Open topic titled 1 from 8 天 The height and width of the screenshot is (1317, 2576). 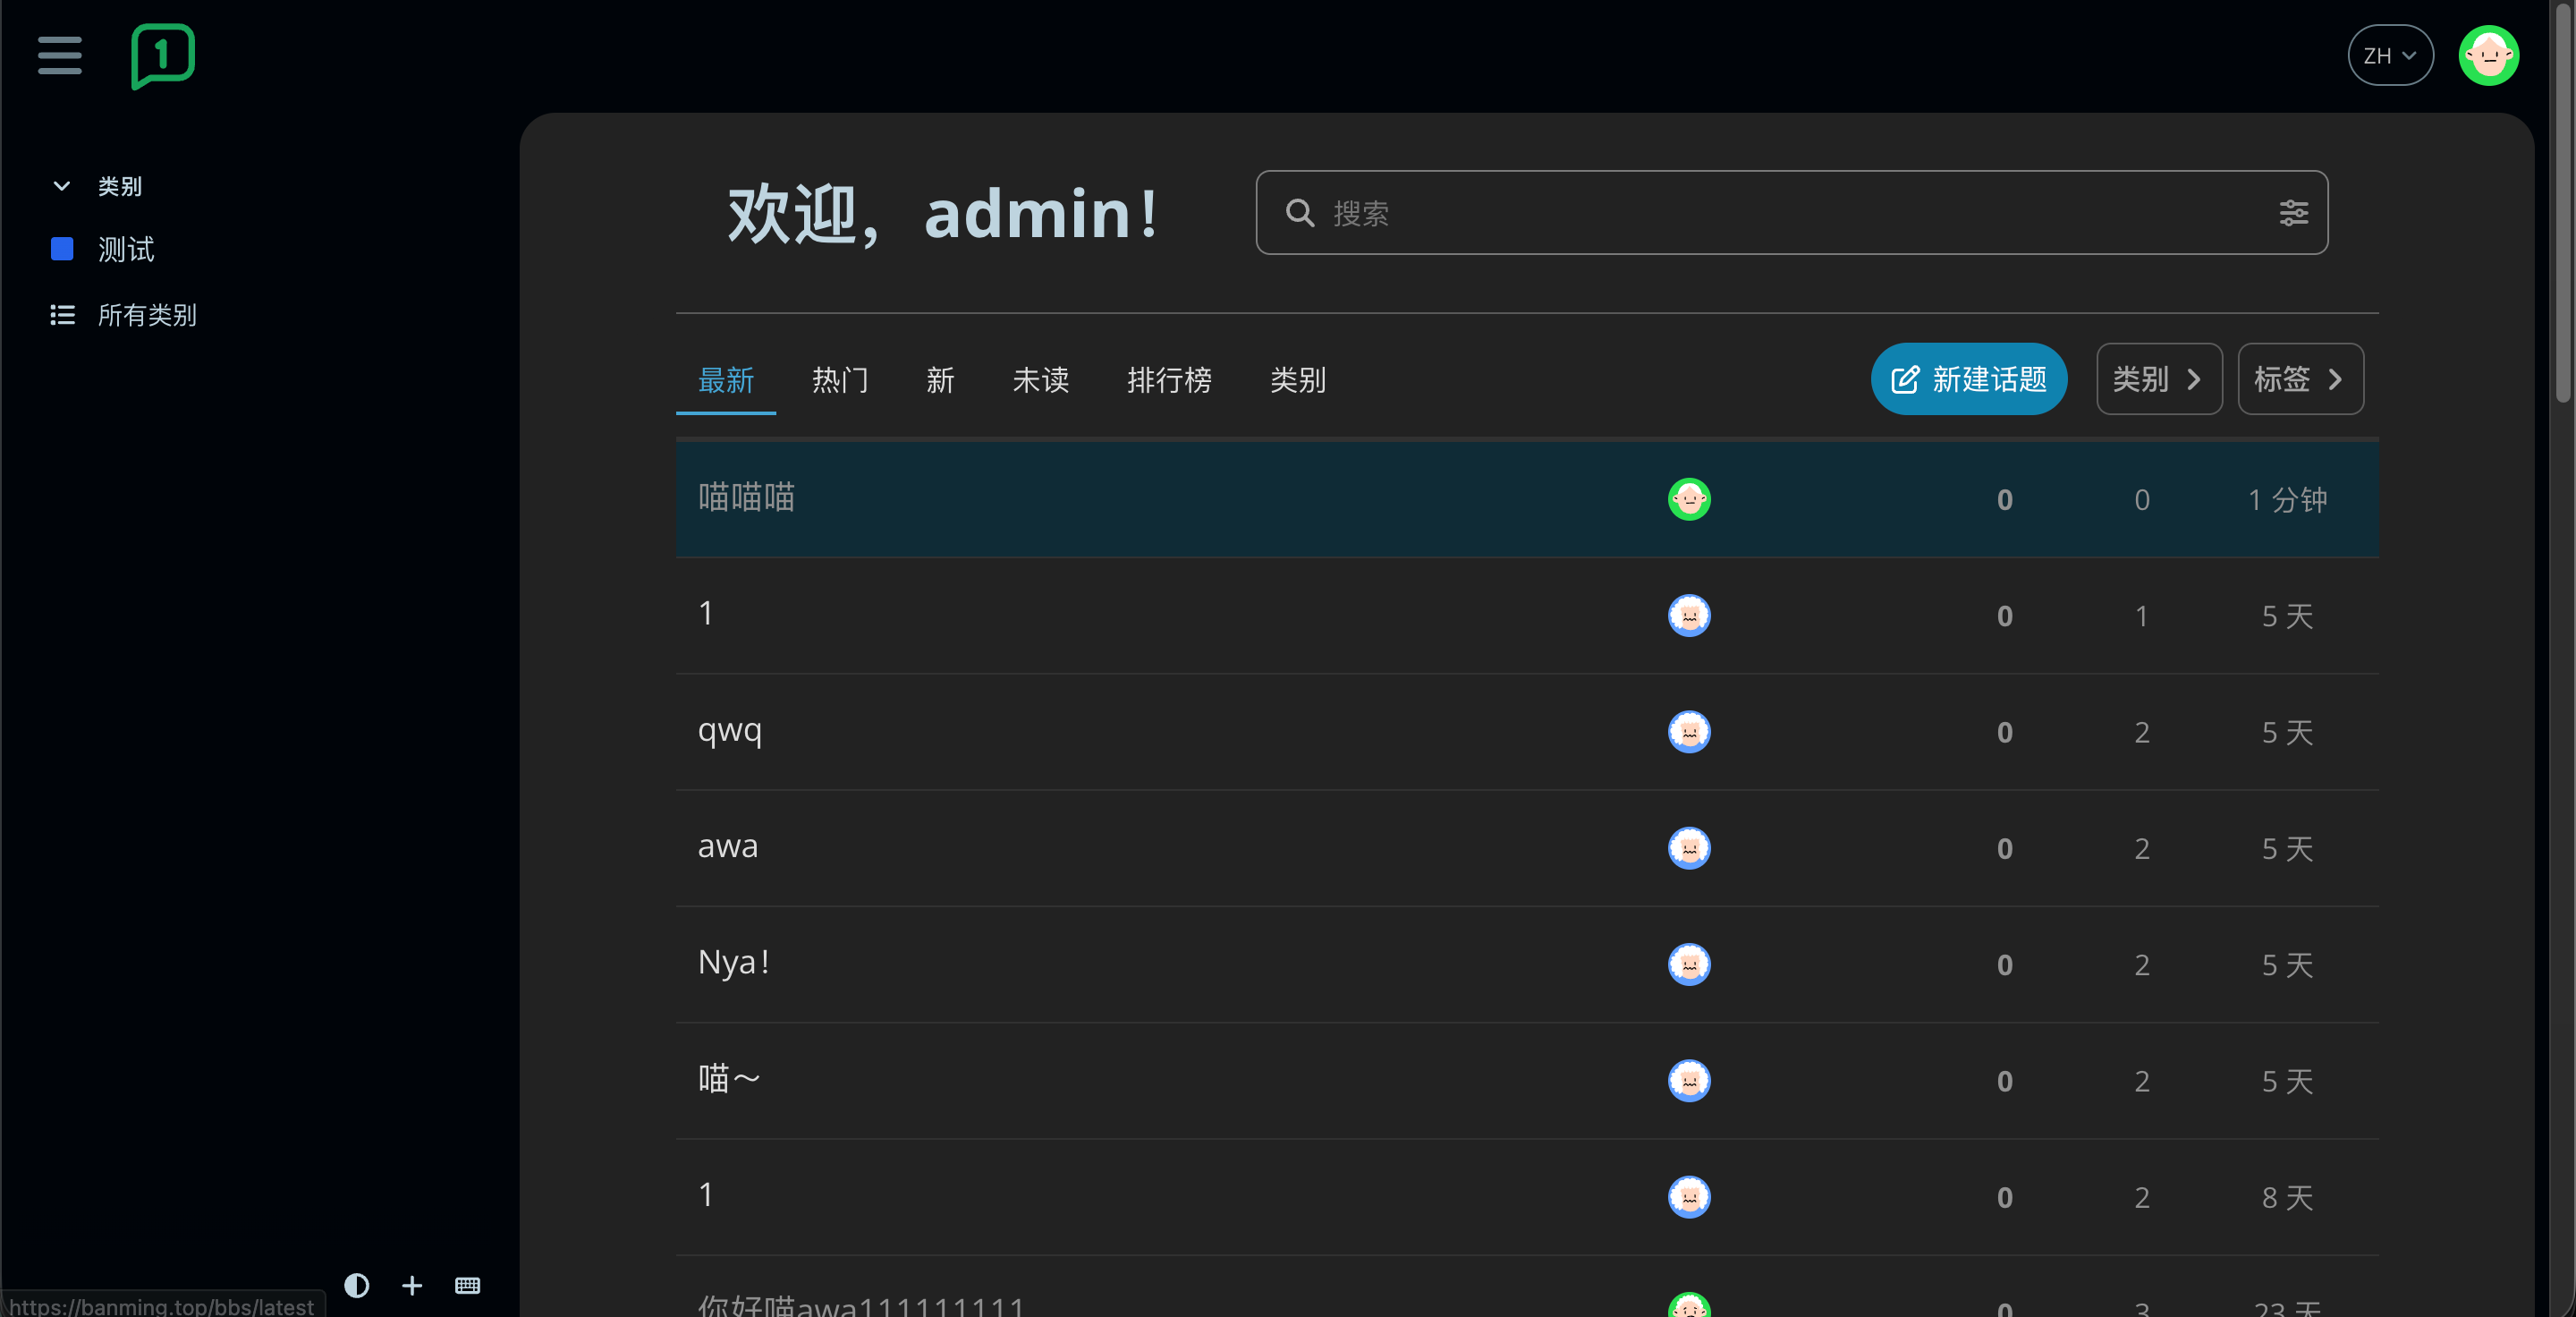[x=706, y=1194]
